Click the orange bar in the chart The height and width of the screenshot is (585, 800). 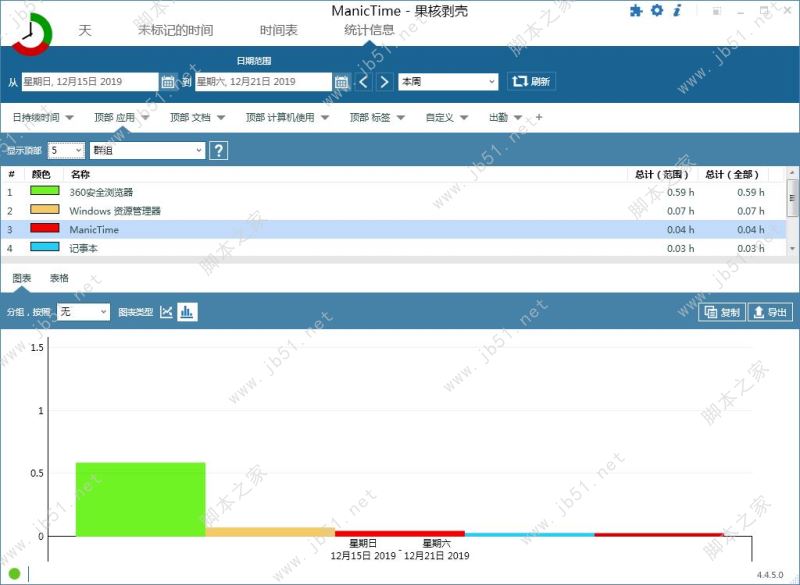pos(270,532)
